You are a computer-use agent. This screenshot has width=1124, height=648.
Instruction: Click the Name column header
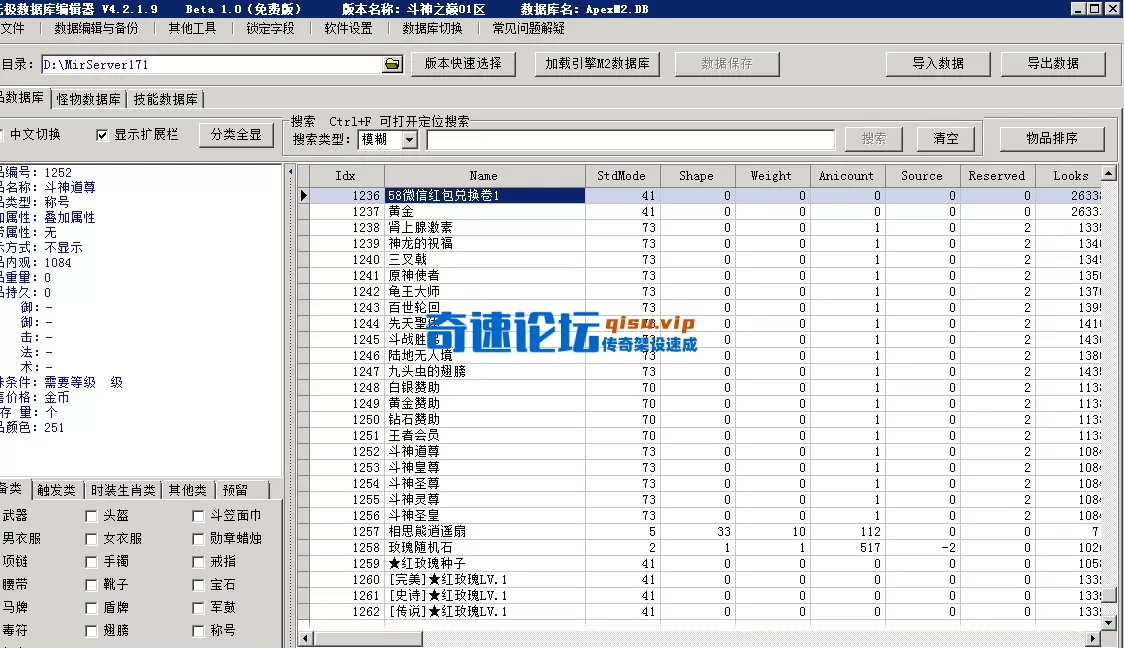(484, 176)
